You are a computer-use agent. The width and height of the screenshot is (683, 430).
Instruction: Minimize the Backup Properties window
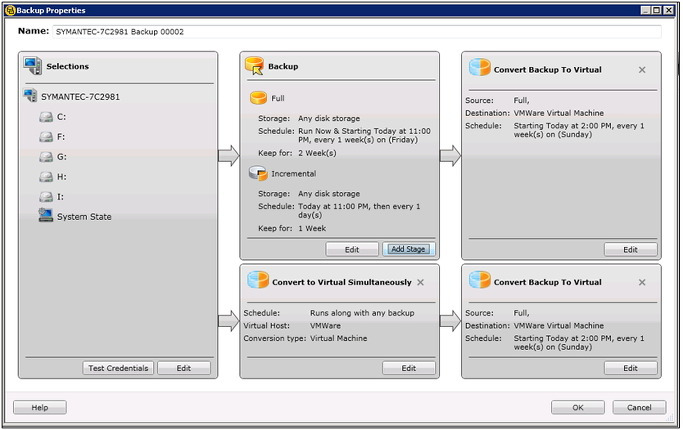click(646, 10)
